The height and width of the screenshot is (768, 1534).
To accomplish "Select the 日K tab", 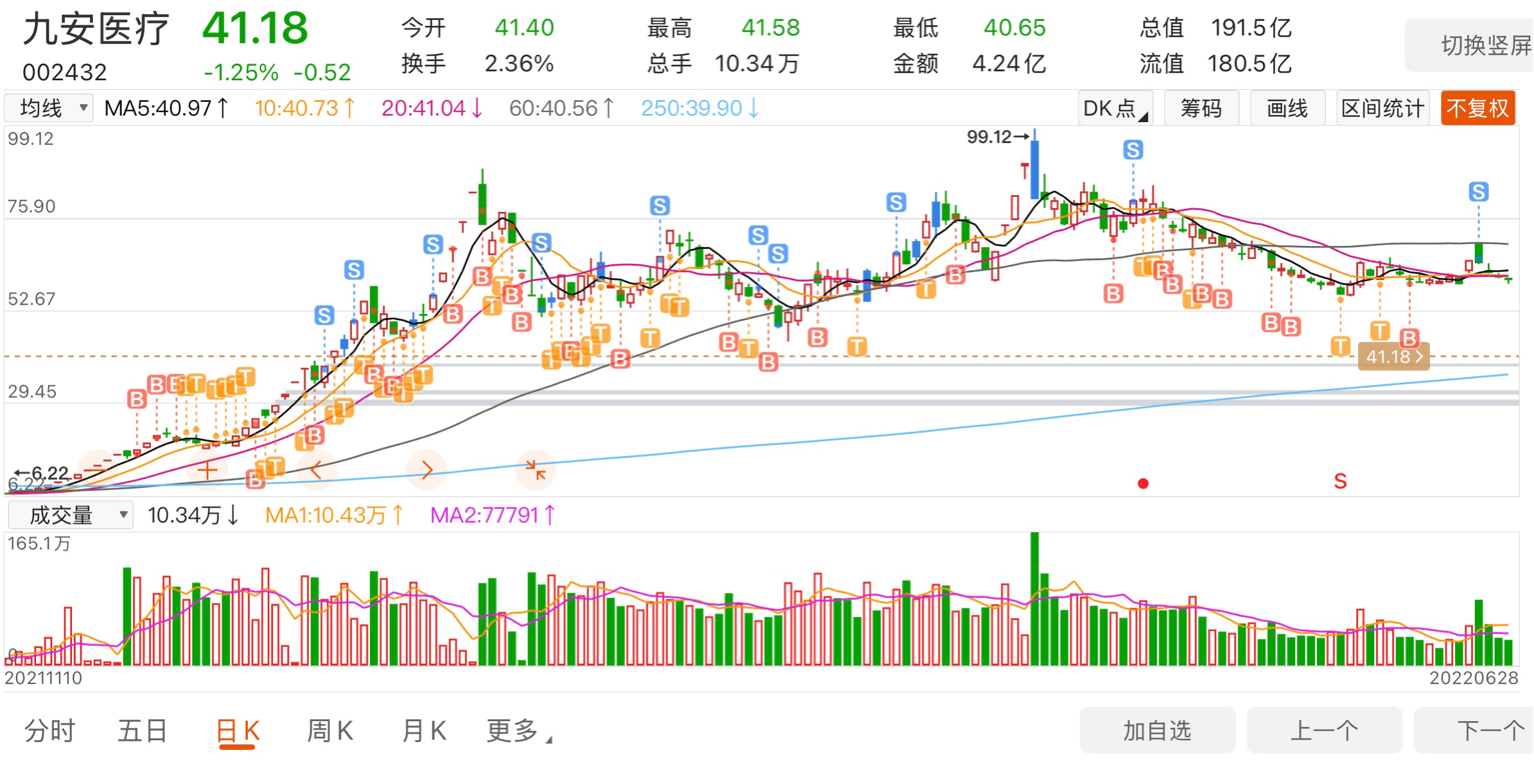I will pyautogui.click(x=238, y=731).
